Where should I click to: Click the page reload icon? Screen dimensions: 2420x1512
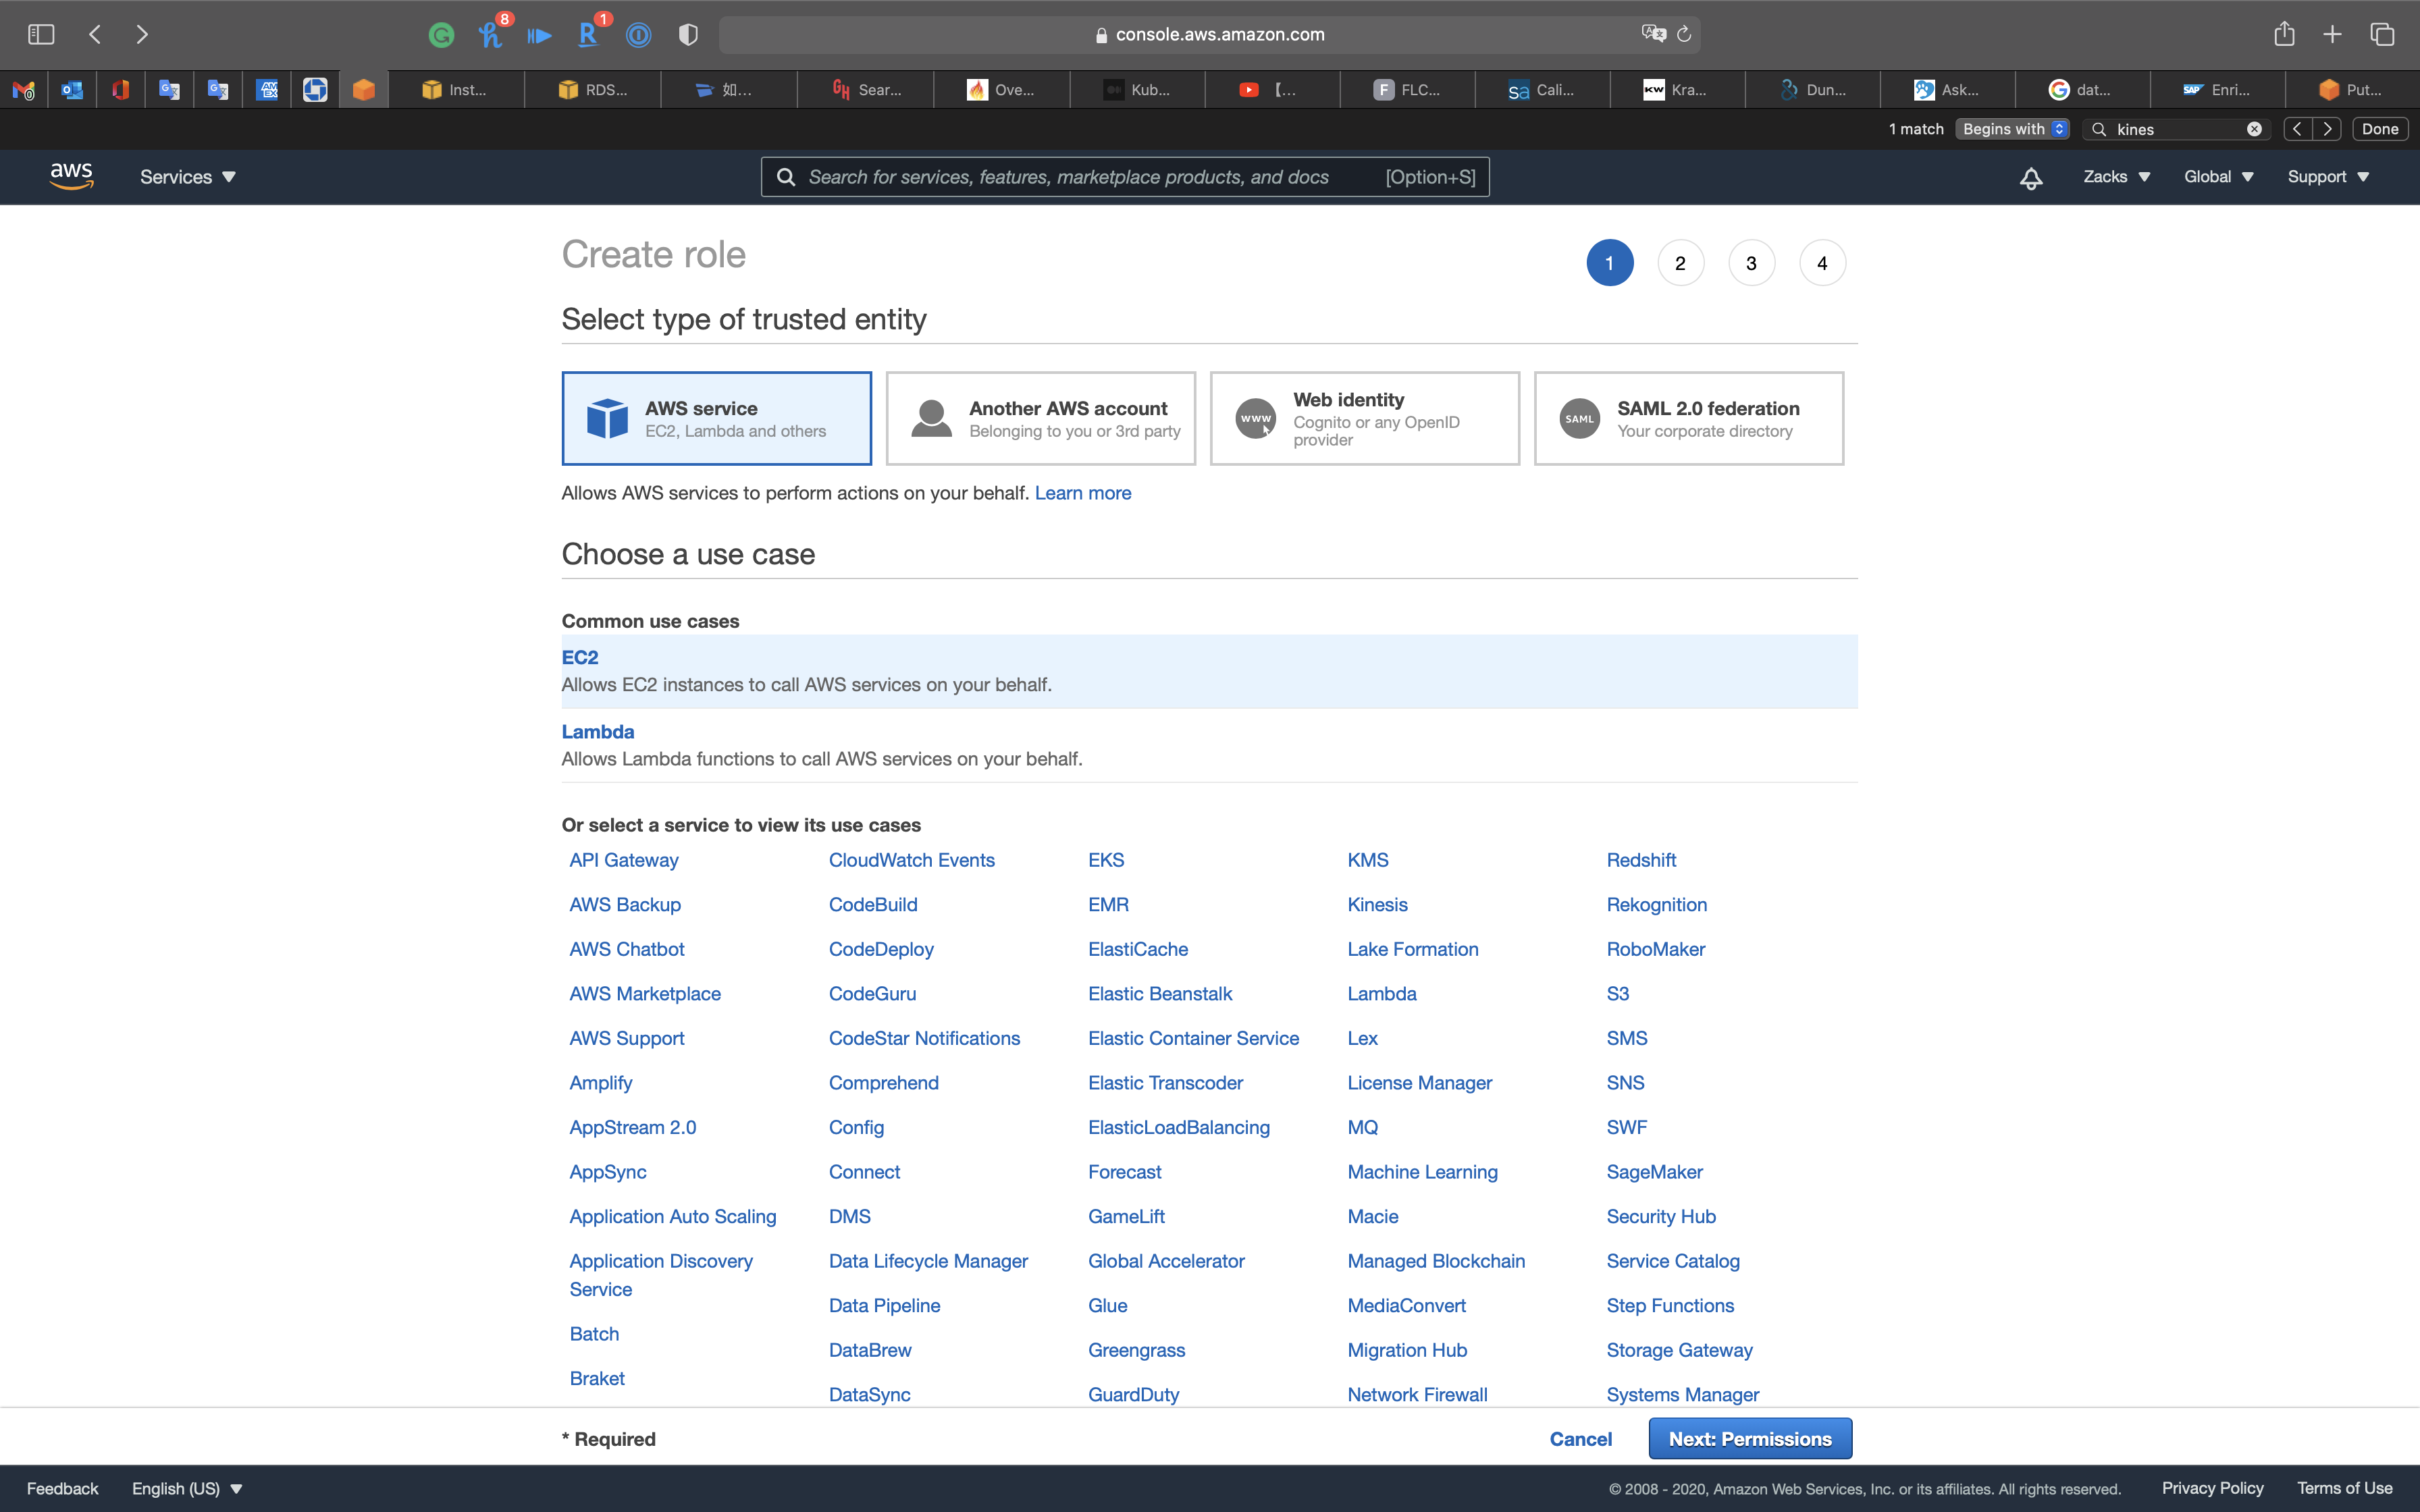1684,34
